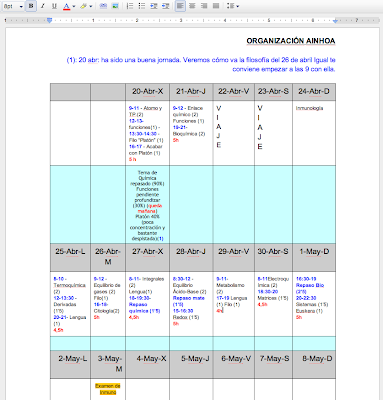This screenshot has height=400, width=383.
Task: Select the 29-Abr-V header cell
Action: (x=234, y=257)
